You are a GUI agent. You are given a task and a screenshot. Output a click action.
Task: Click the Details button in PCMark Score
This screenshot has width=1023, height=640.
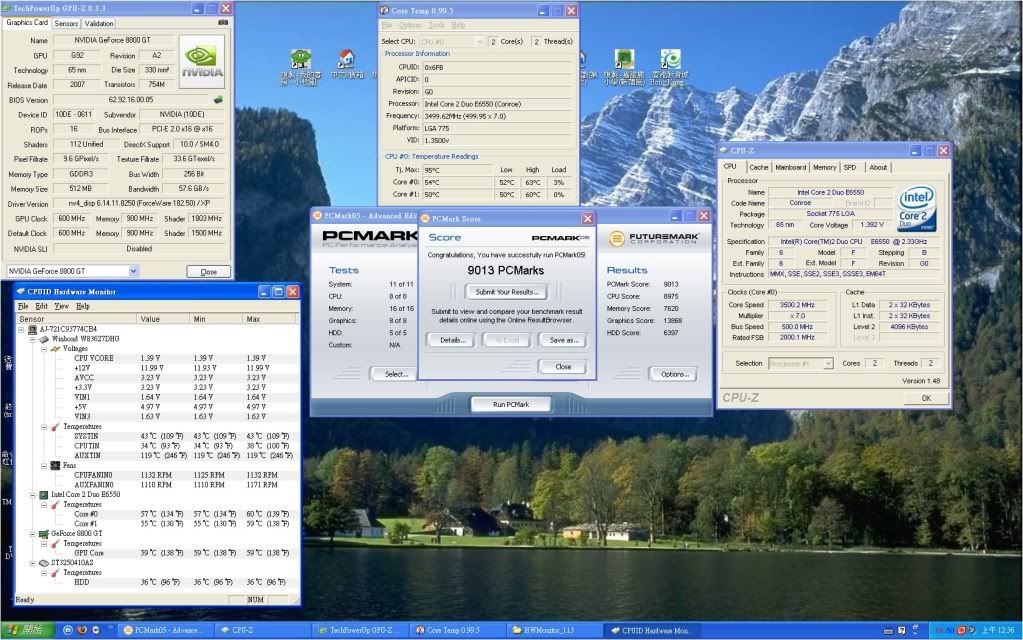[x=452, y=341]
